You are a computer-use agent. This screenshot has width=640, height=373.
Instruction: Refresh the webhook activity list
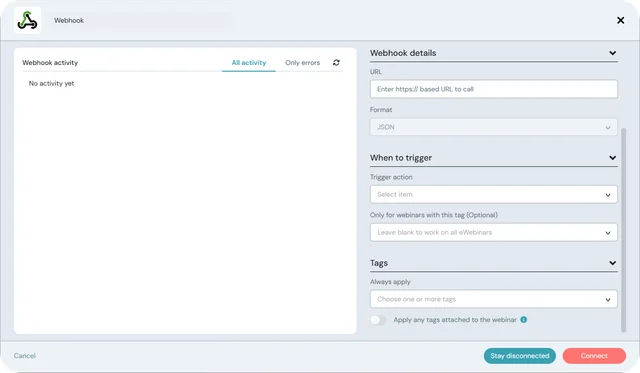336,62
